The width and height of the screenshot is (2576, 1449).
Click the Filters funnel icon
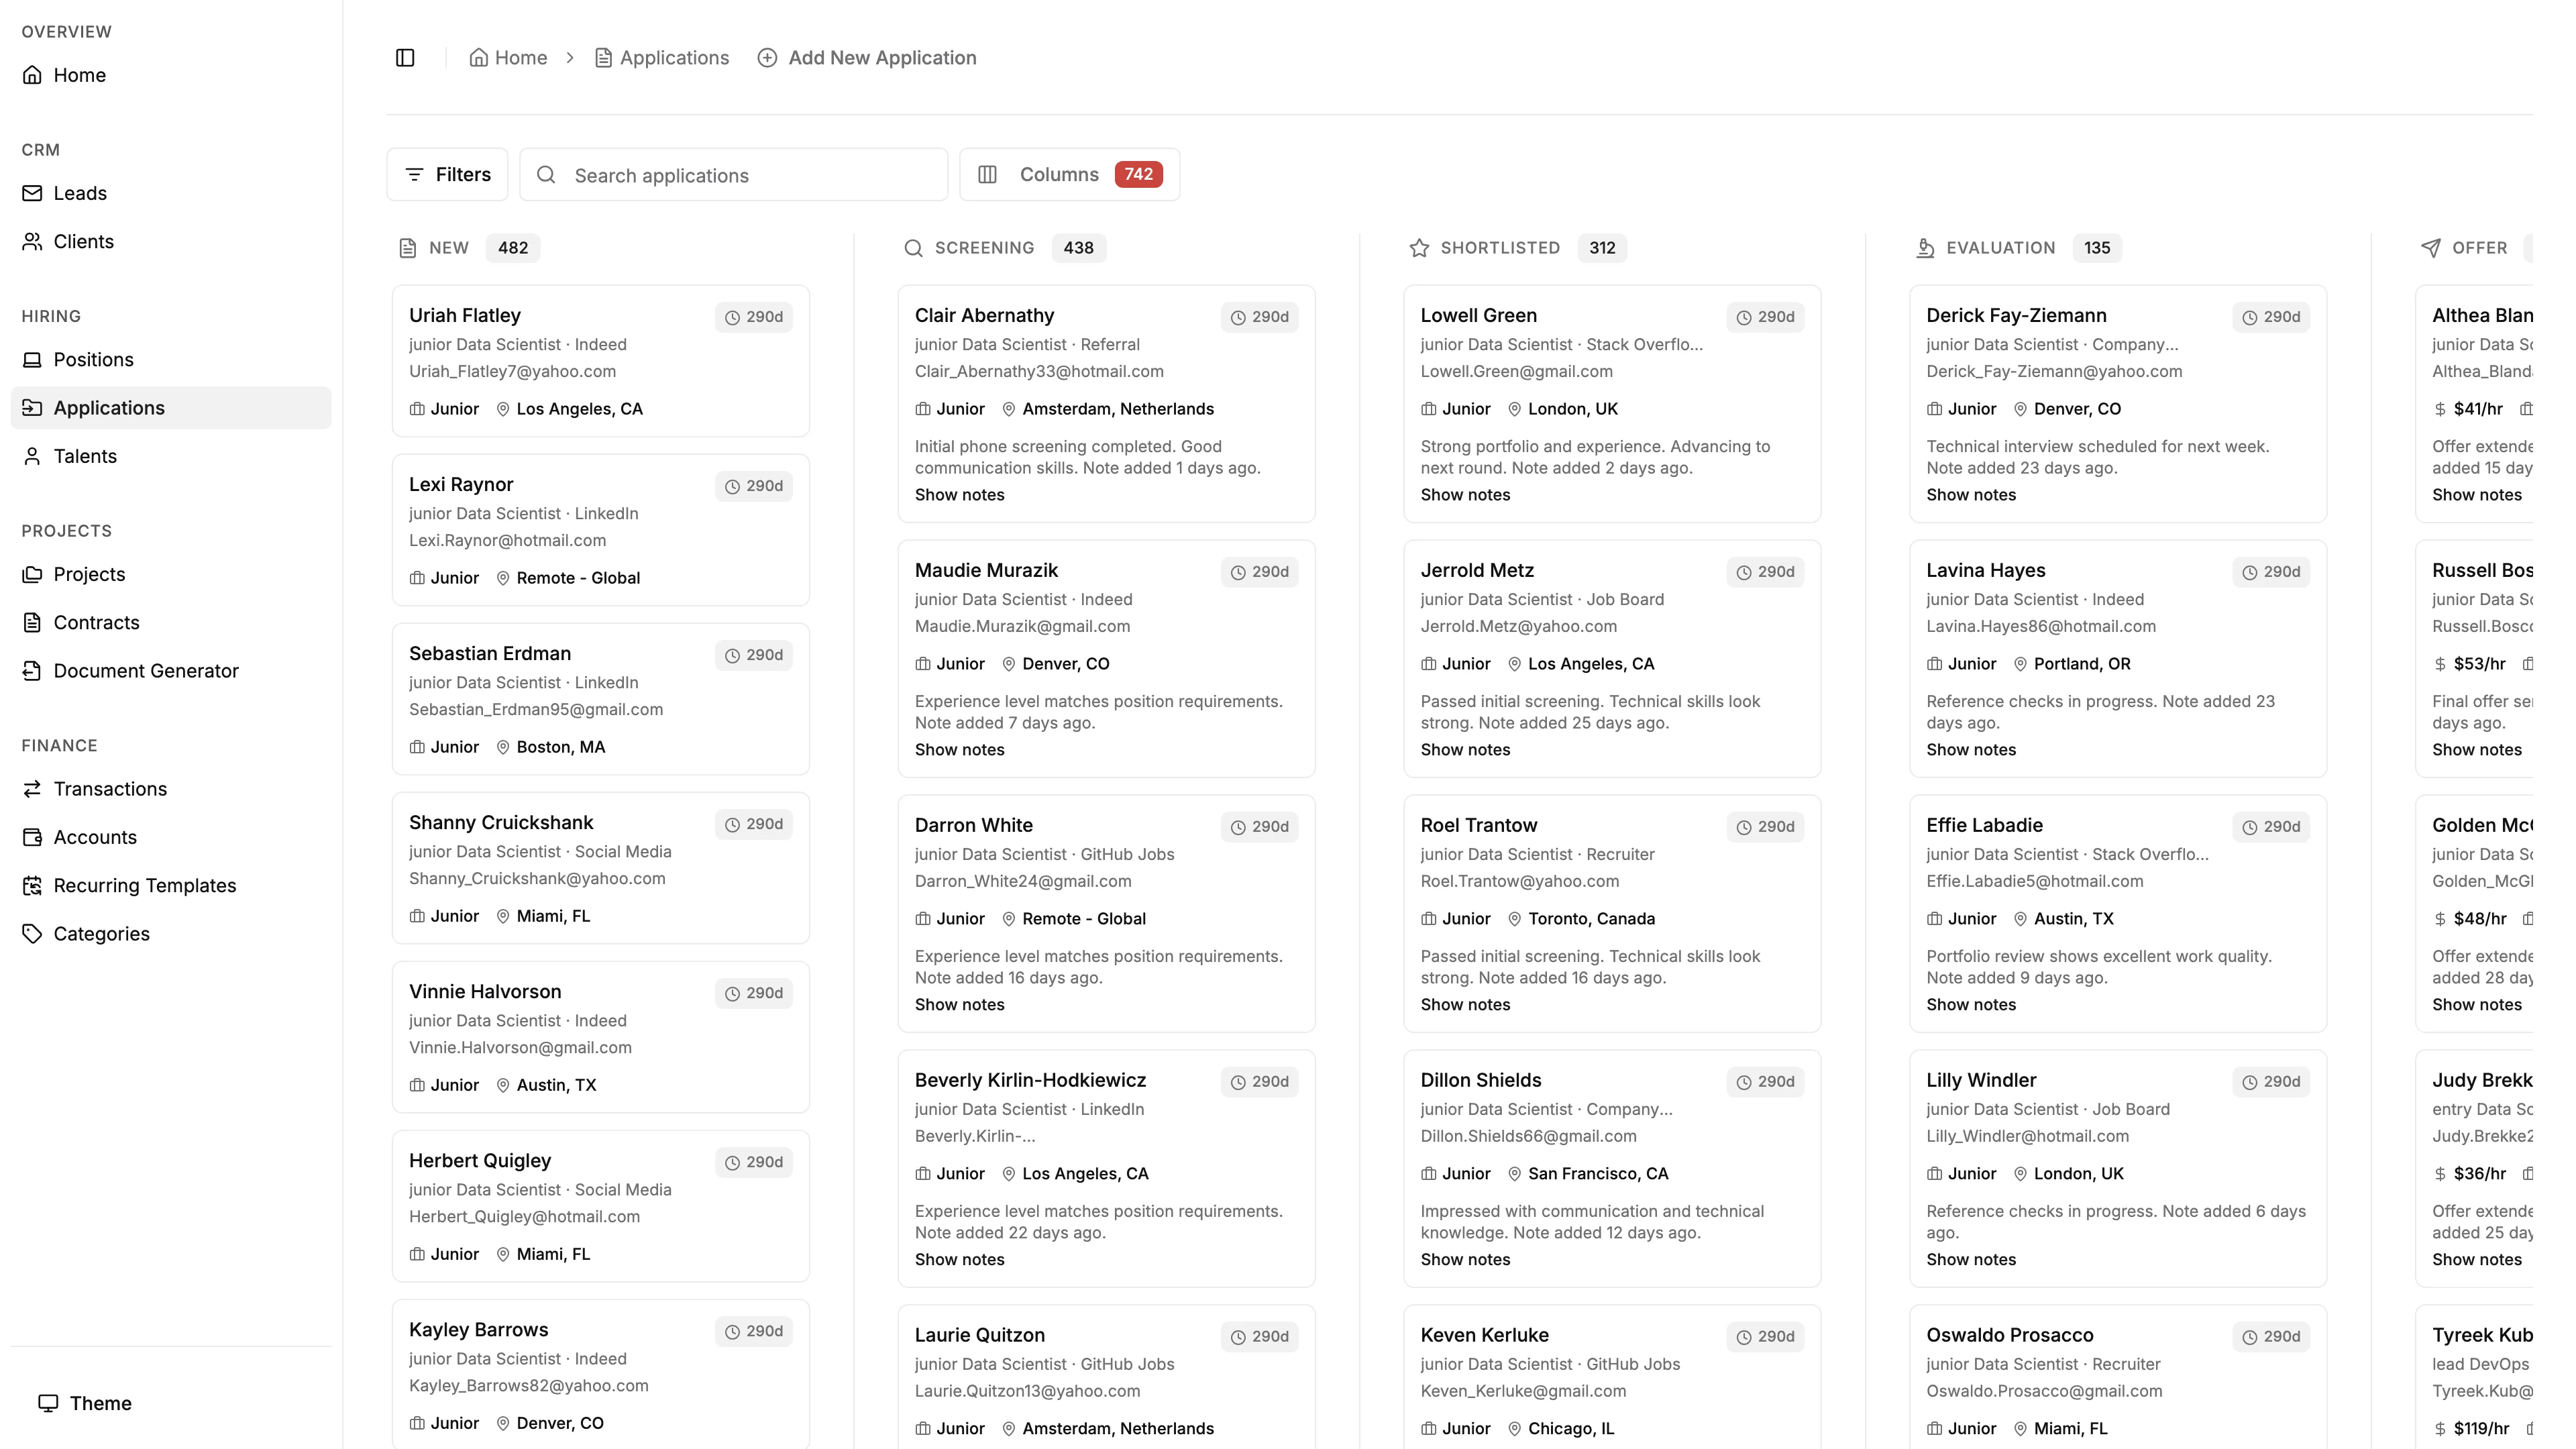414,175
